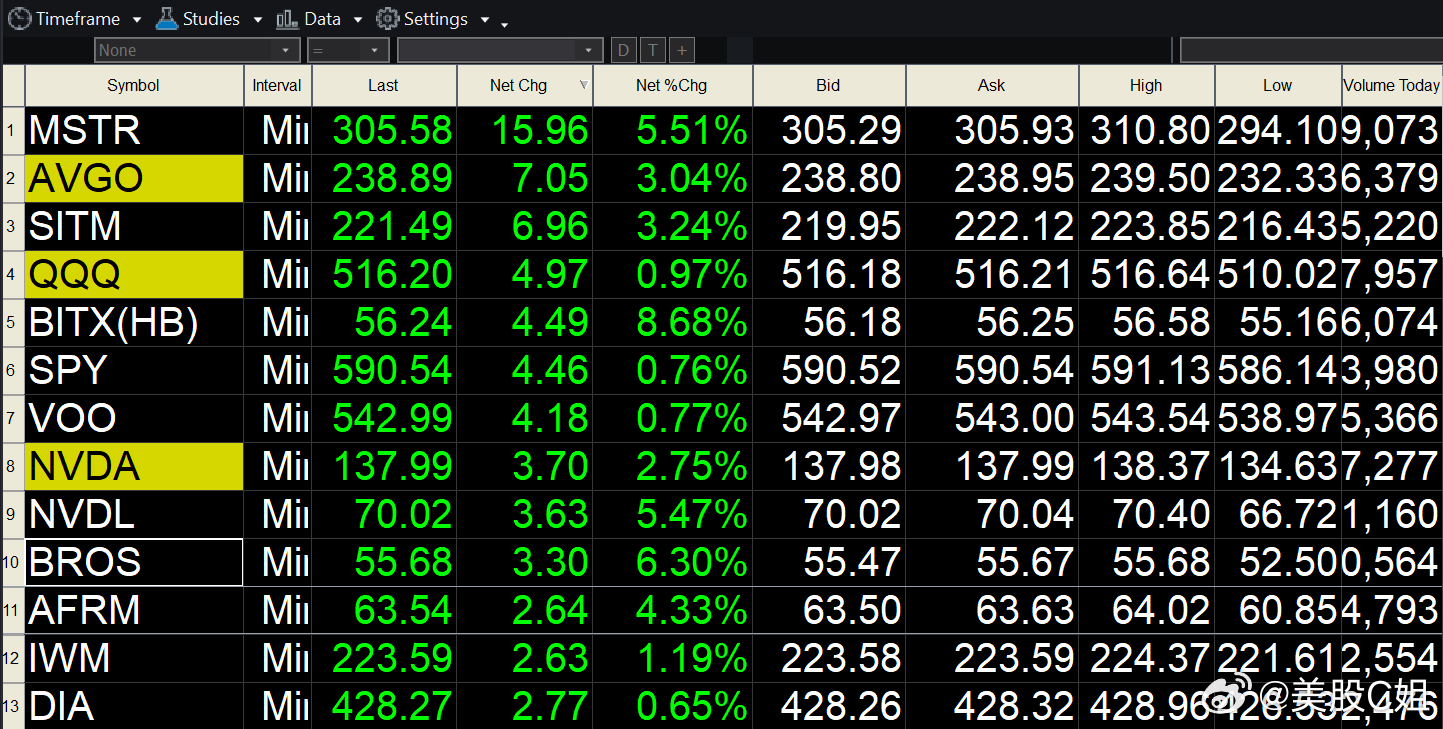Click SITM high 223.85

(x=1150, y=227)
